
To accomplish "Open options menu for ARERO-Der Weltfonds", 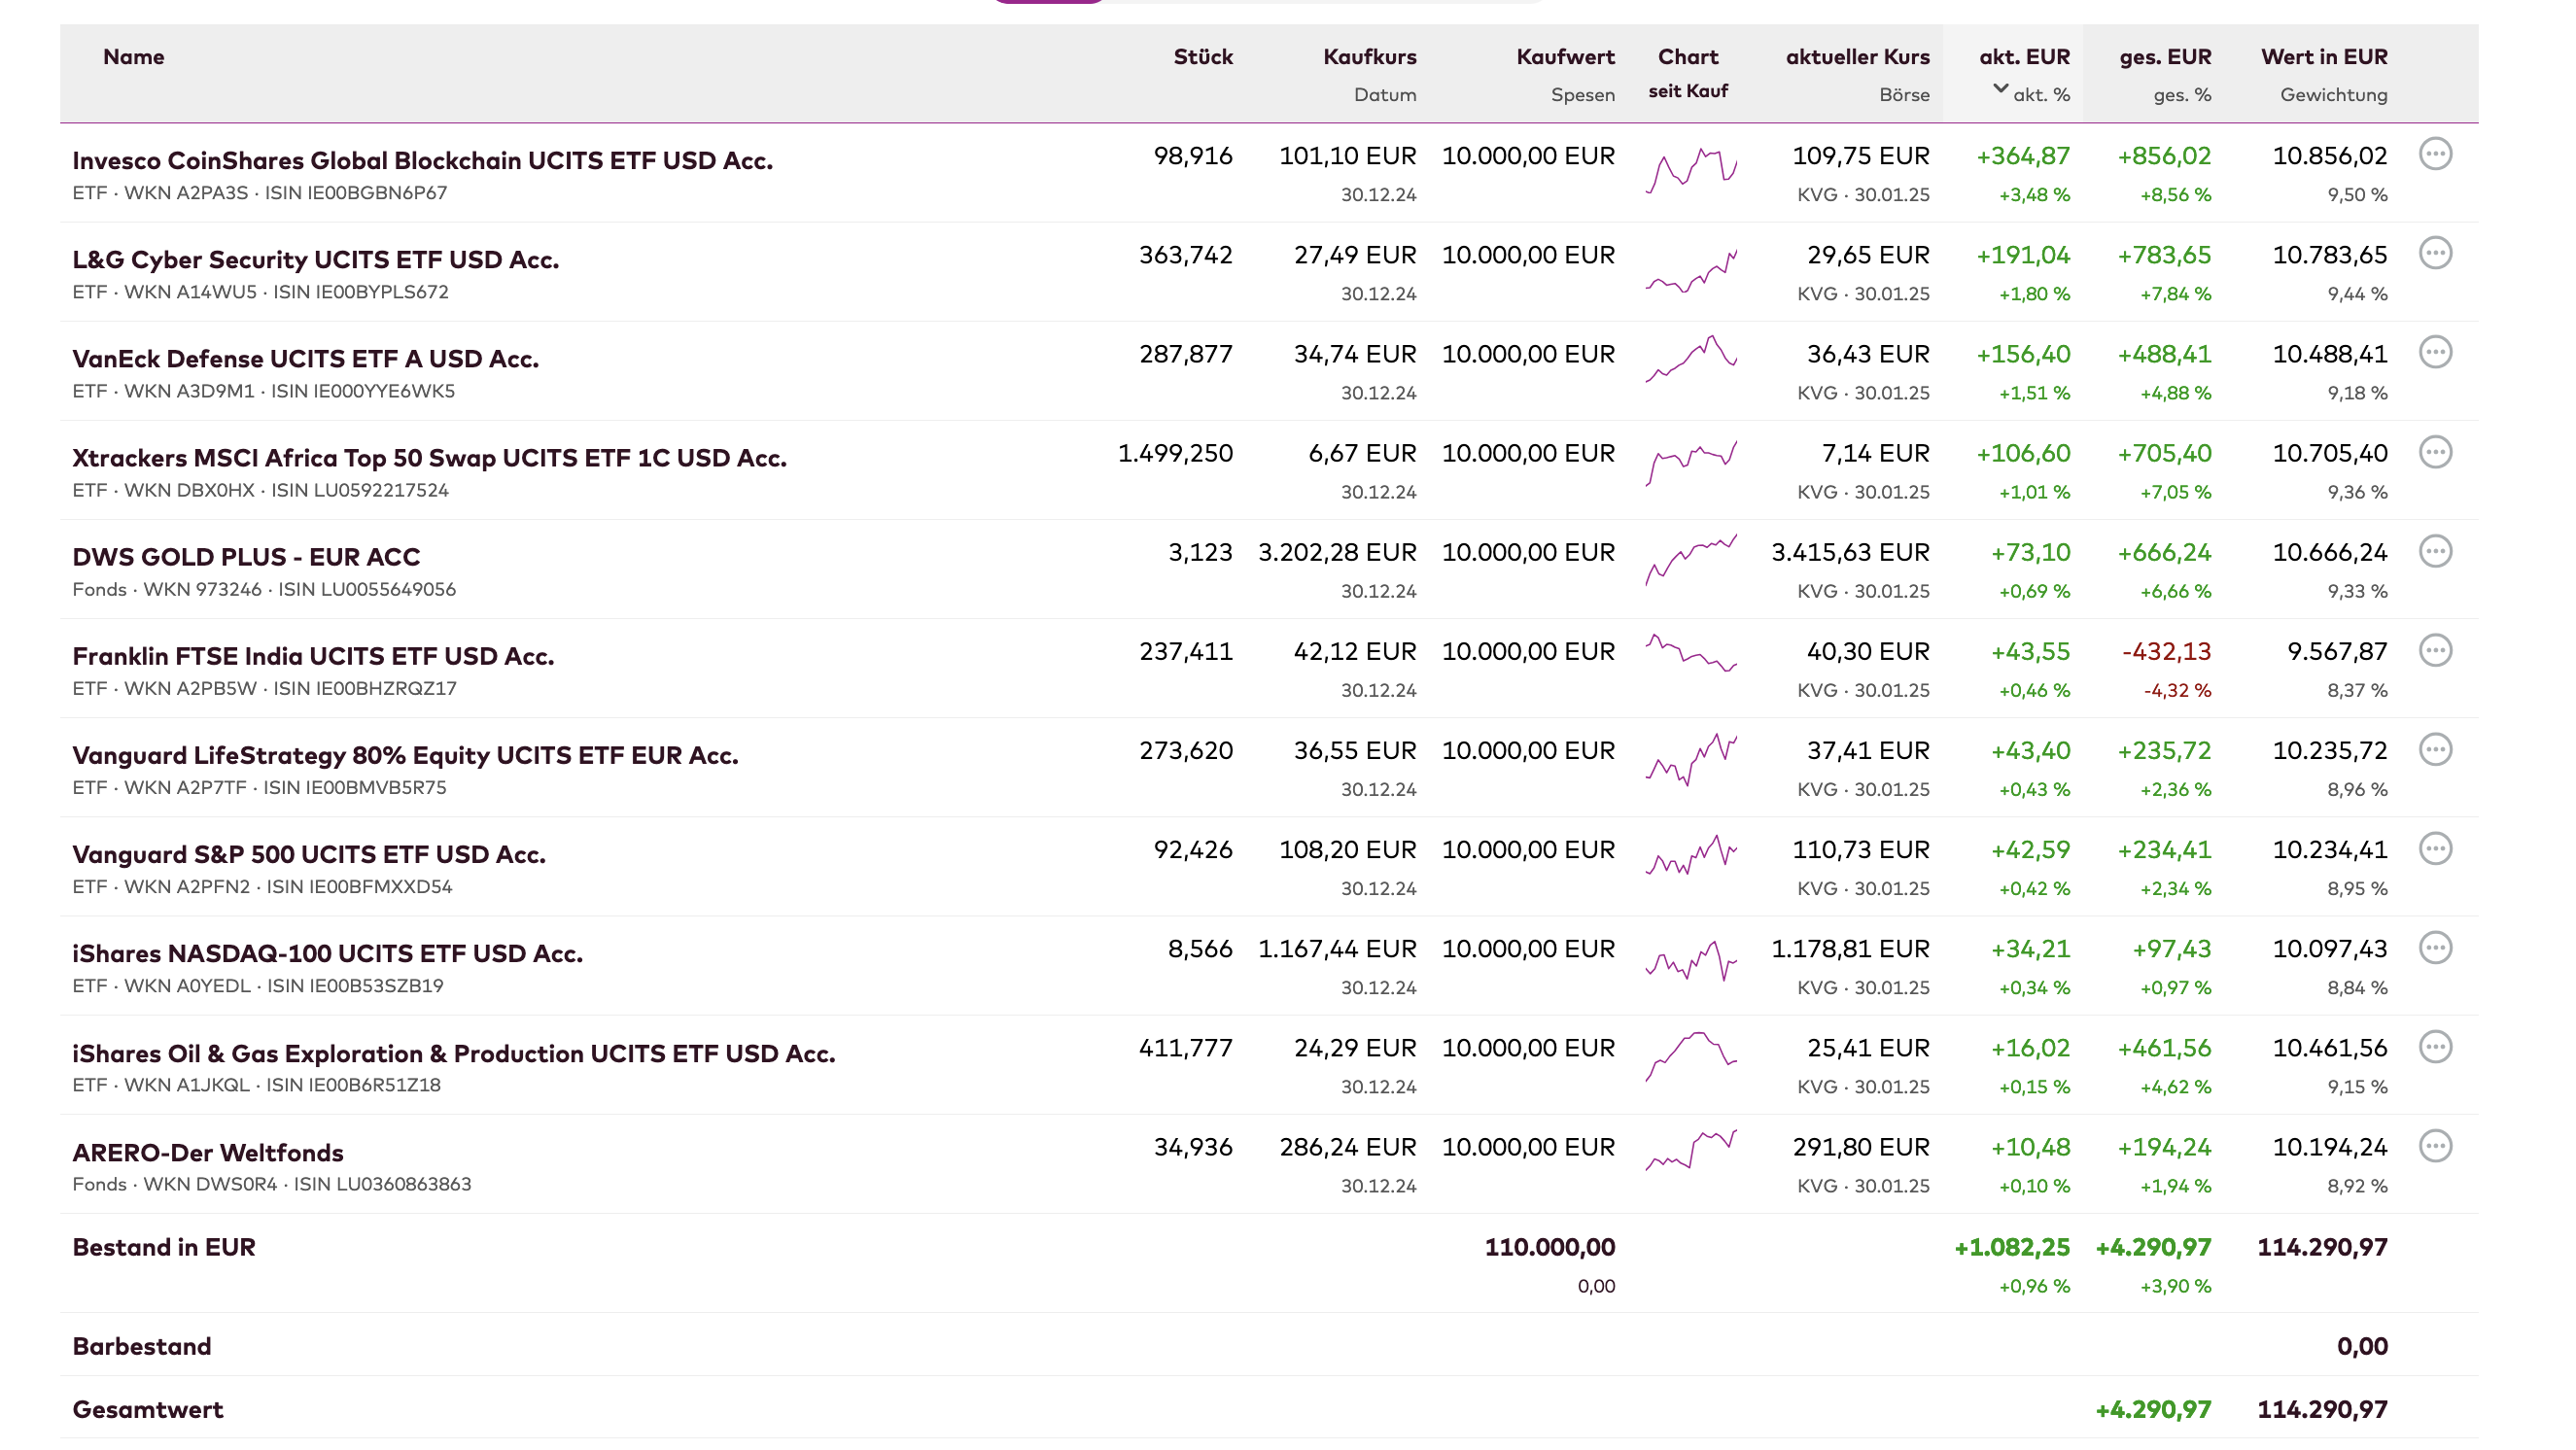I will [x=2435, y=1146].
